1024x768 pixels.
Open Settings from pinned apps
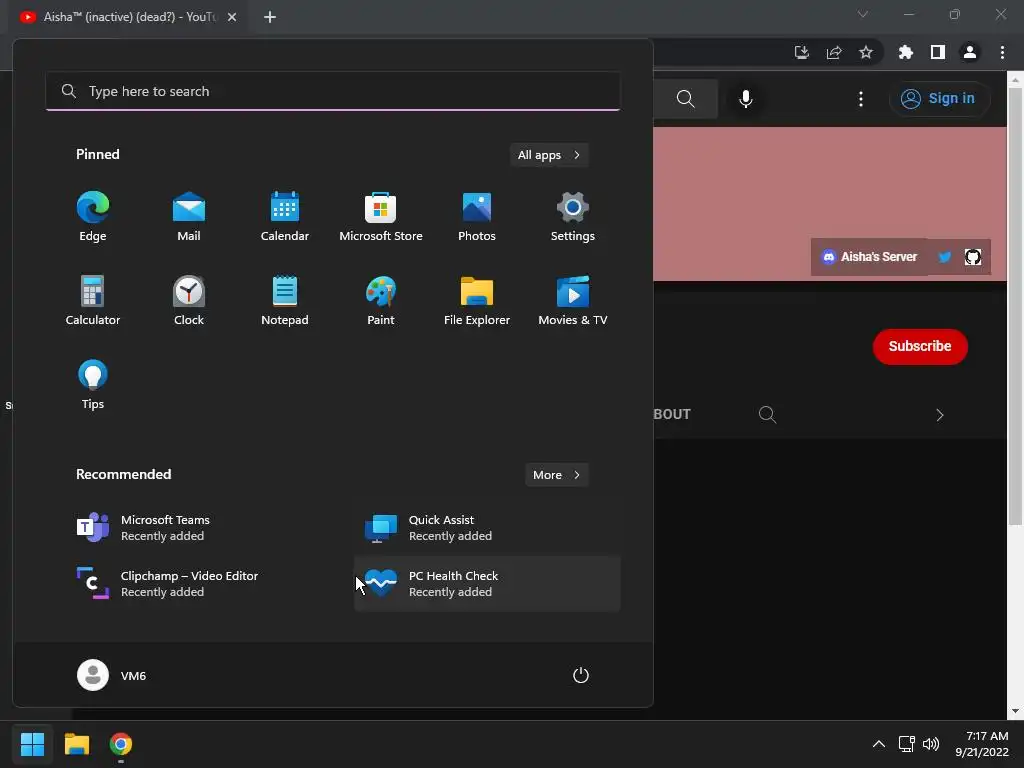[573, 217]
